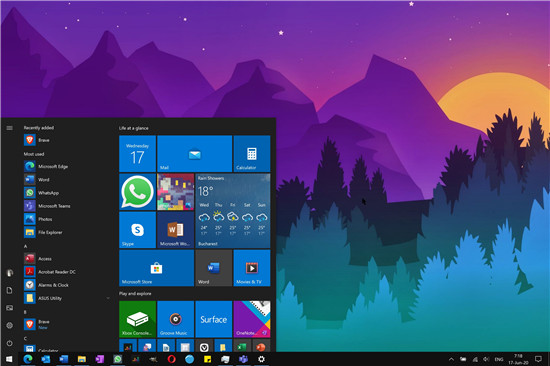
Task: Open the Opera icon on the taskbar
Action: [172, 359]
